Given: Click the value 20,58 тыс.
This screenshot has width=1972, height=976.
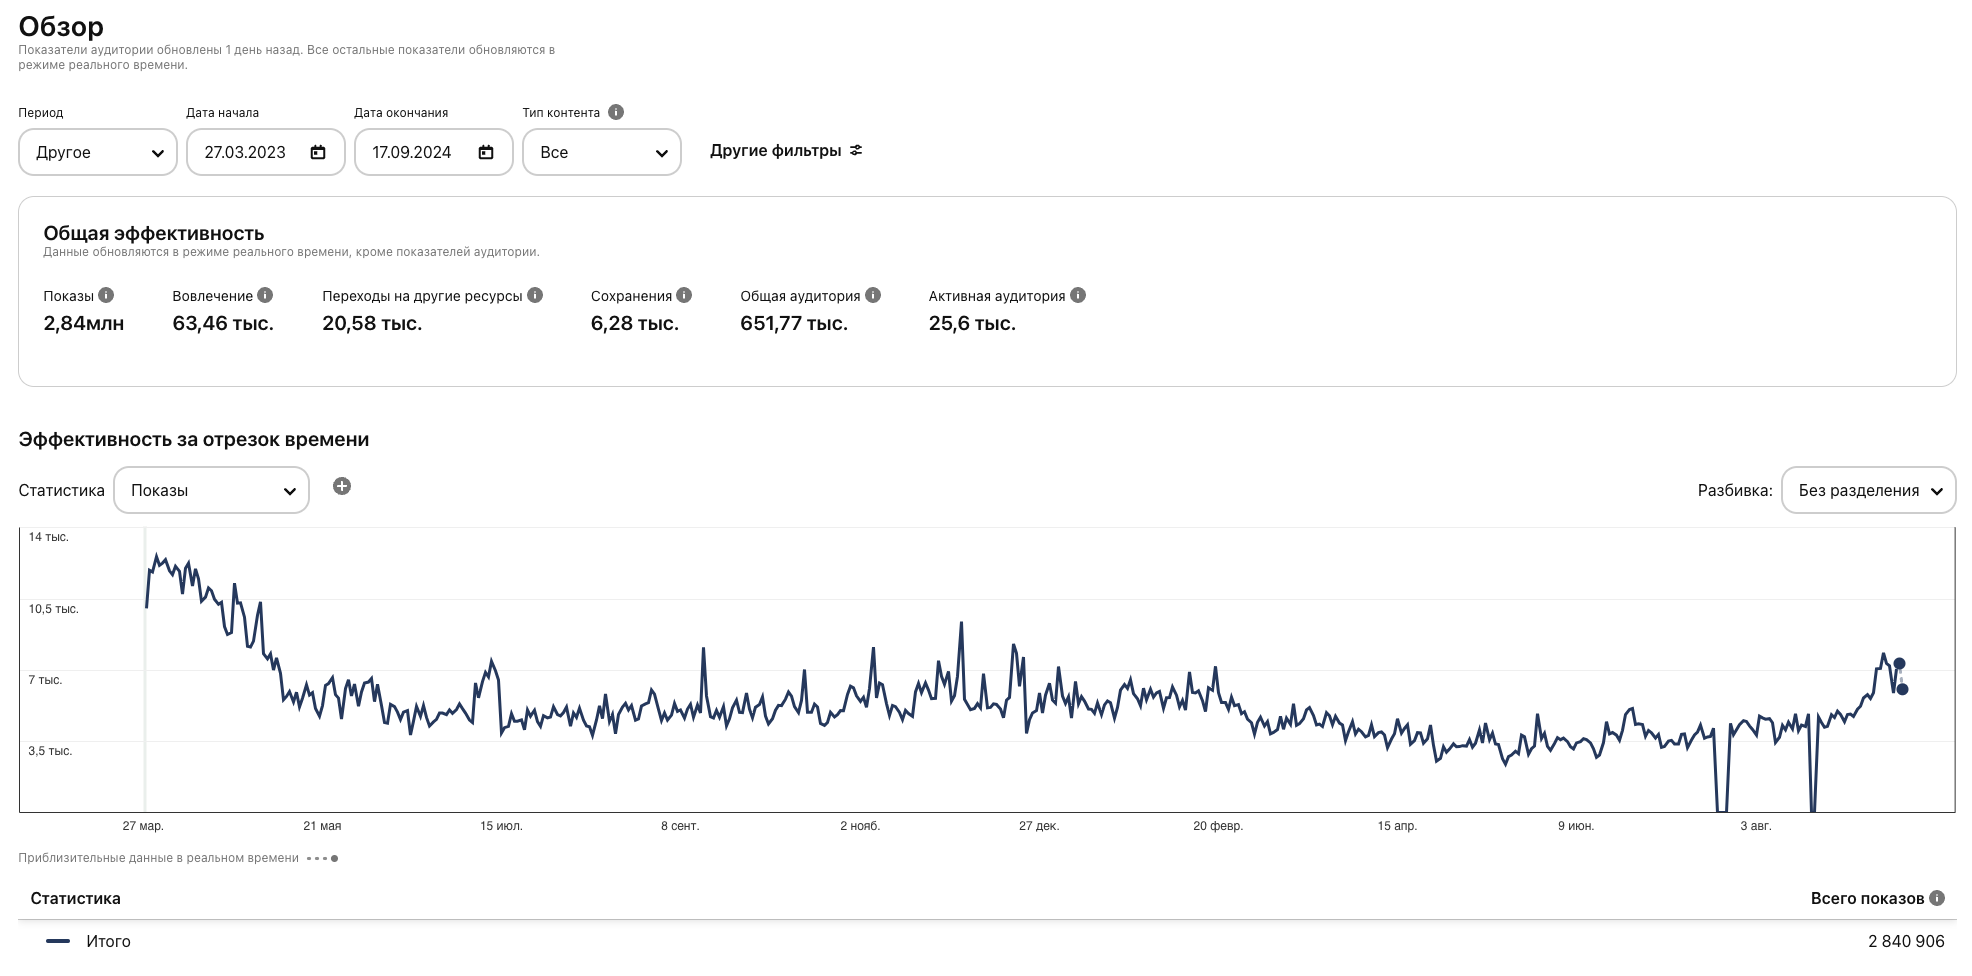Looking at the screenshot, I should click(x=372, y=323).
